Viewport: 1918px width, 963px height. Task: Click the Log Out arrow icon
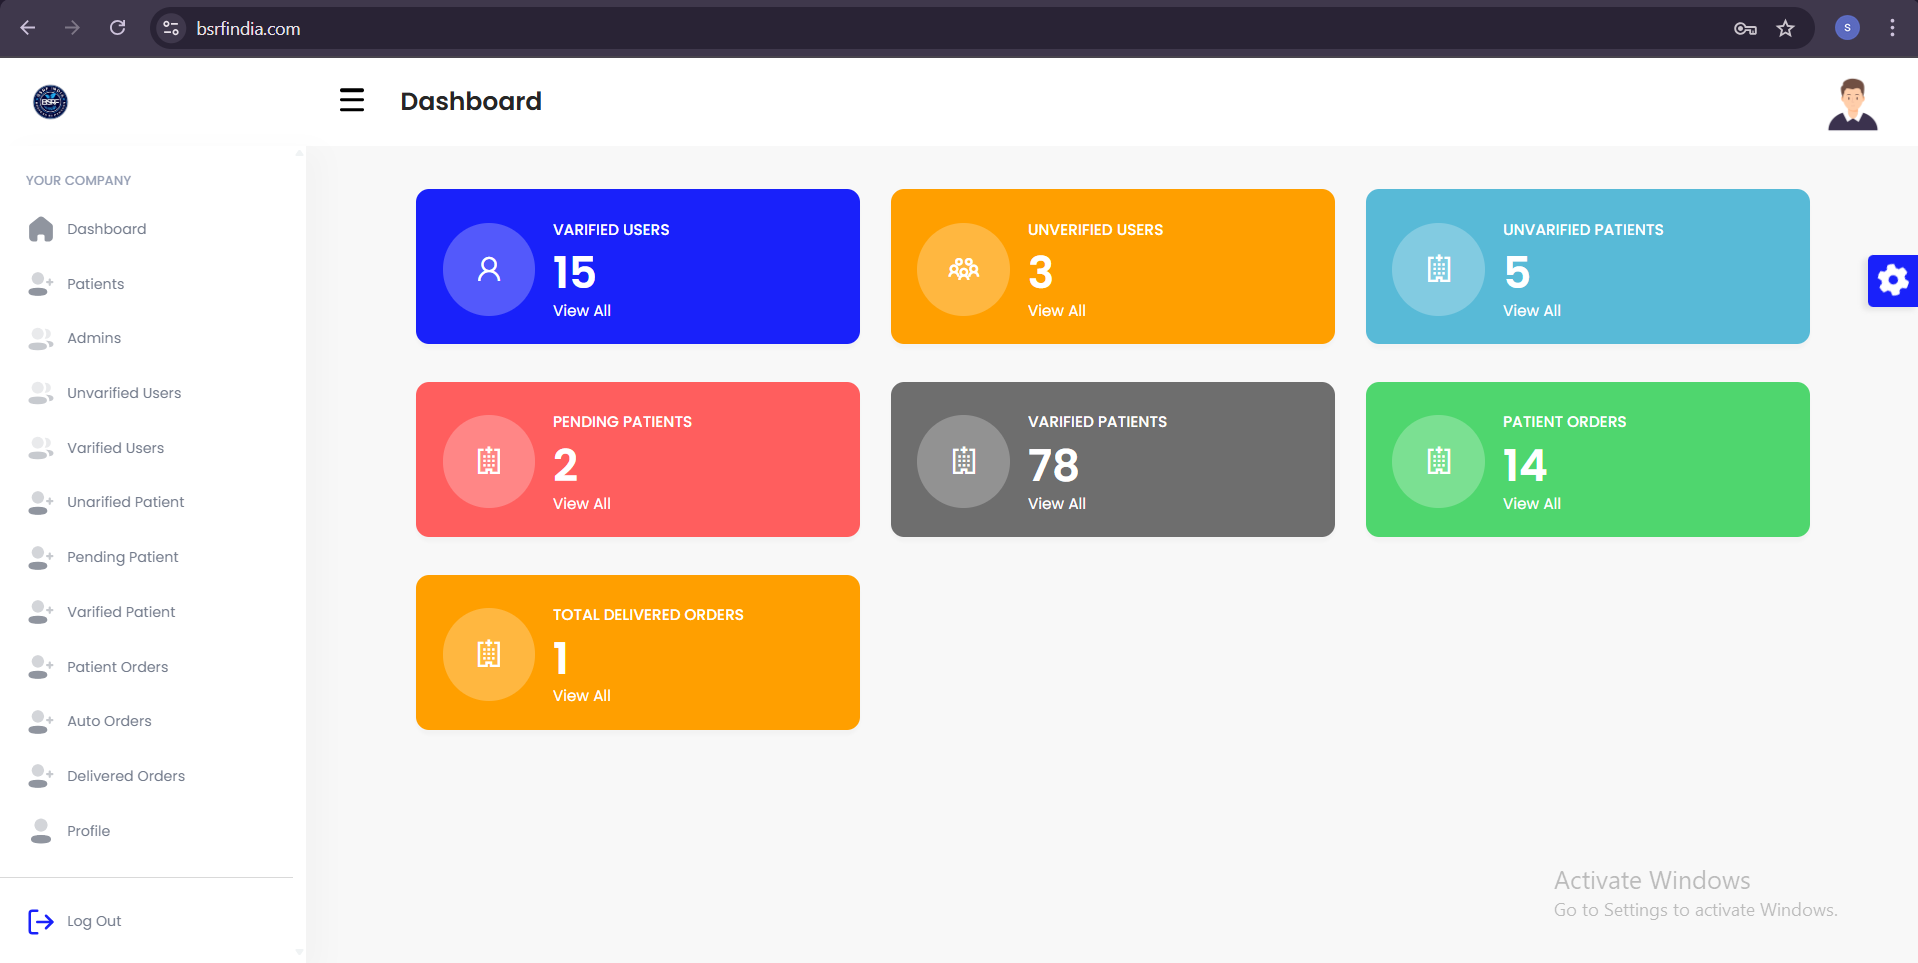coord(41,921)
